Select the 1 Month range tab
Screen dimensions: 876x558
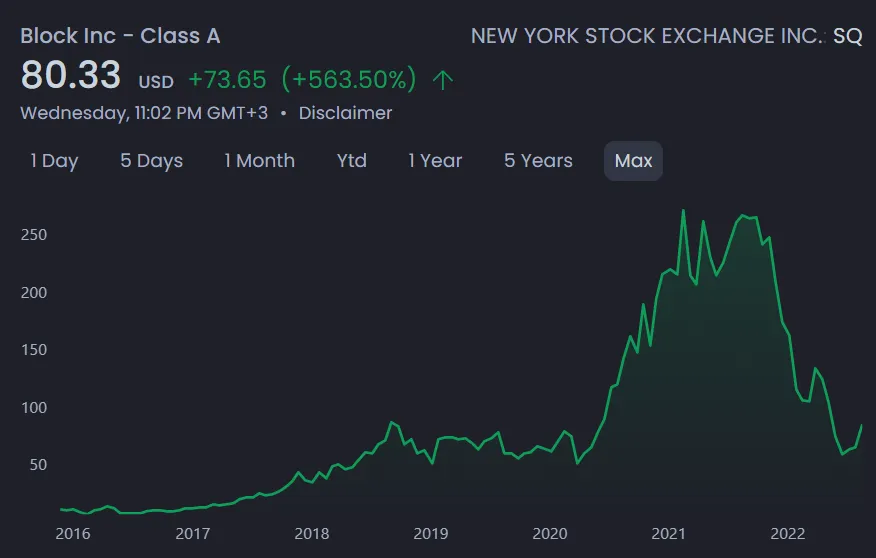tap(259, 161)
